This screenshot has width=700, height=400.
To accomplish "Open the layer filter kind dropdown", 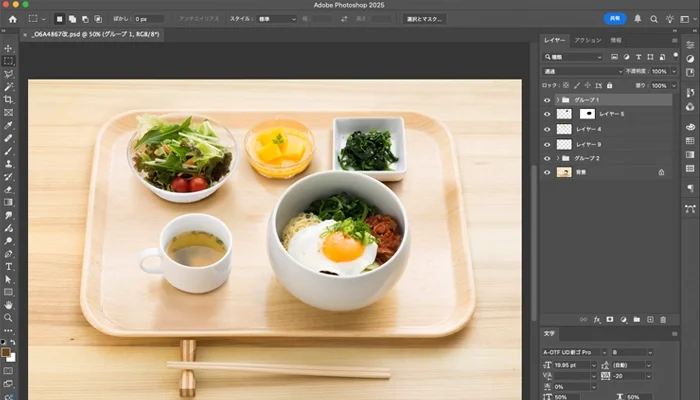I will [x=573, y=57].
